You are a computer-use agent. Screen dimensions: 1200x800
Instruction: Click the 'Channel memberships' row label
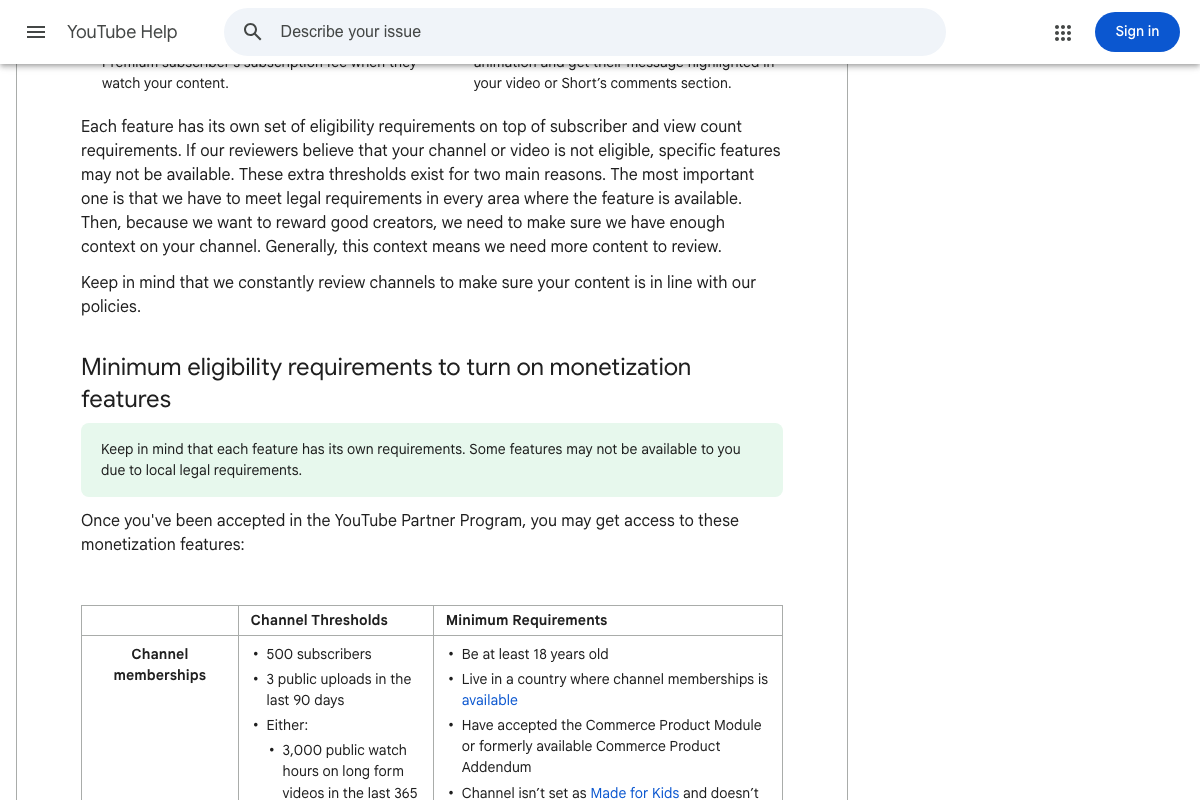[x=160, y=665]
